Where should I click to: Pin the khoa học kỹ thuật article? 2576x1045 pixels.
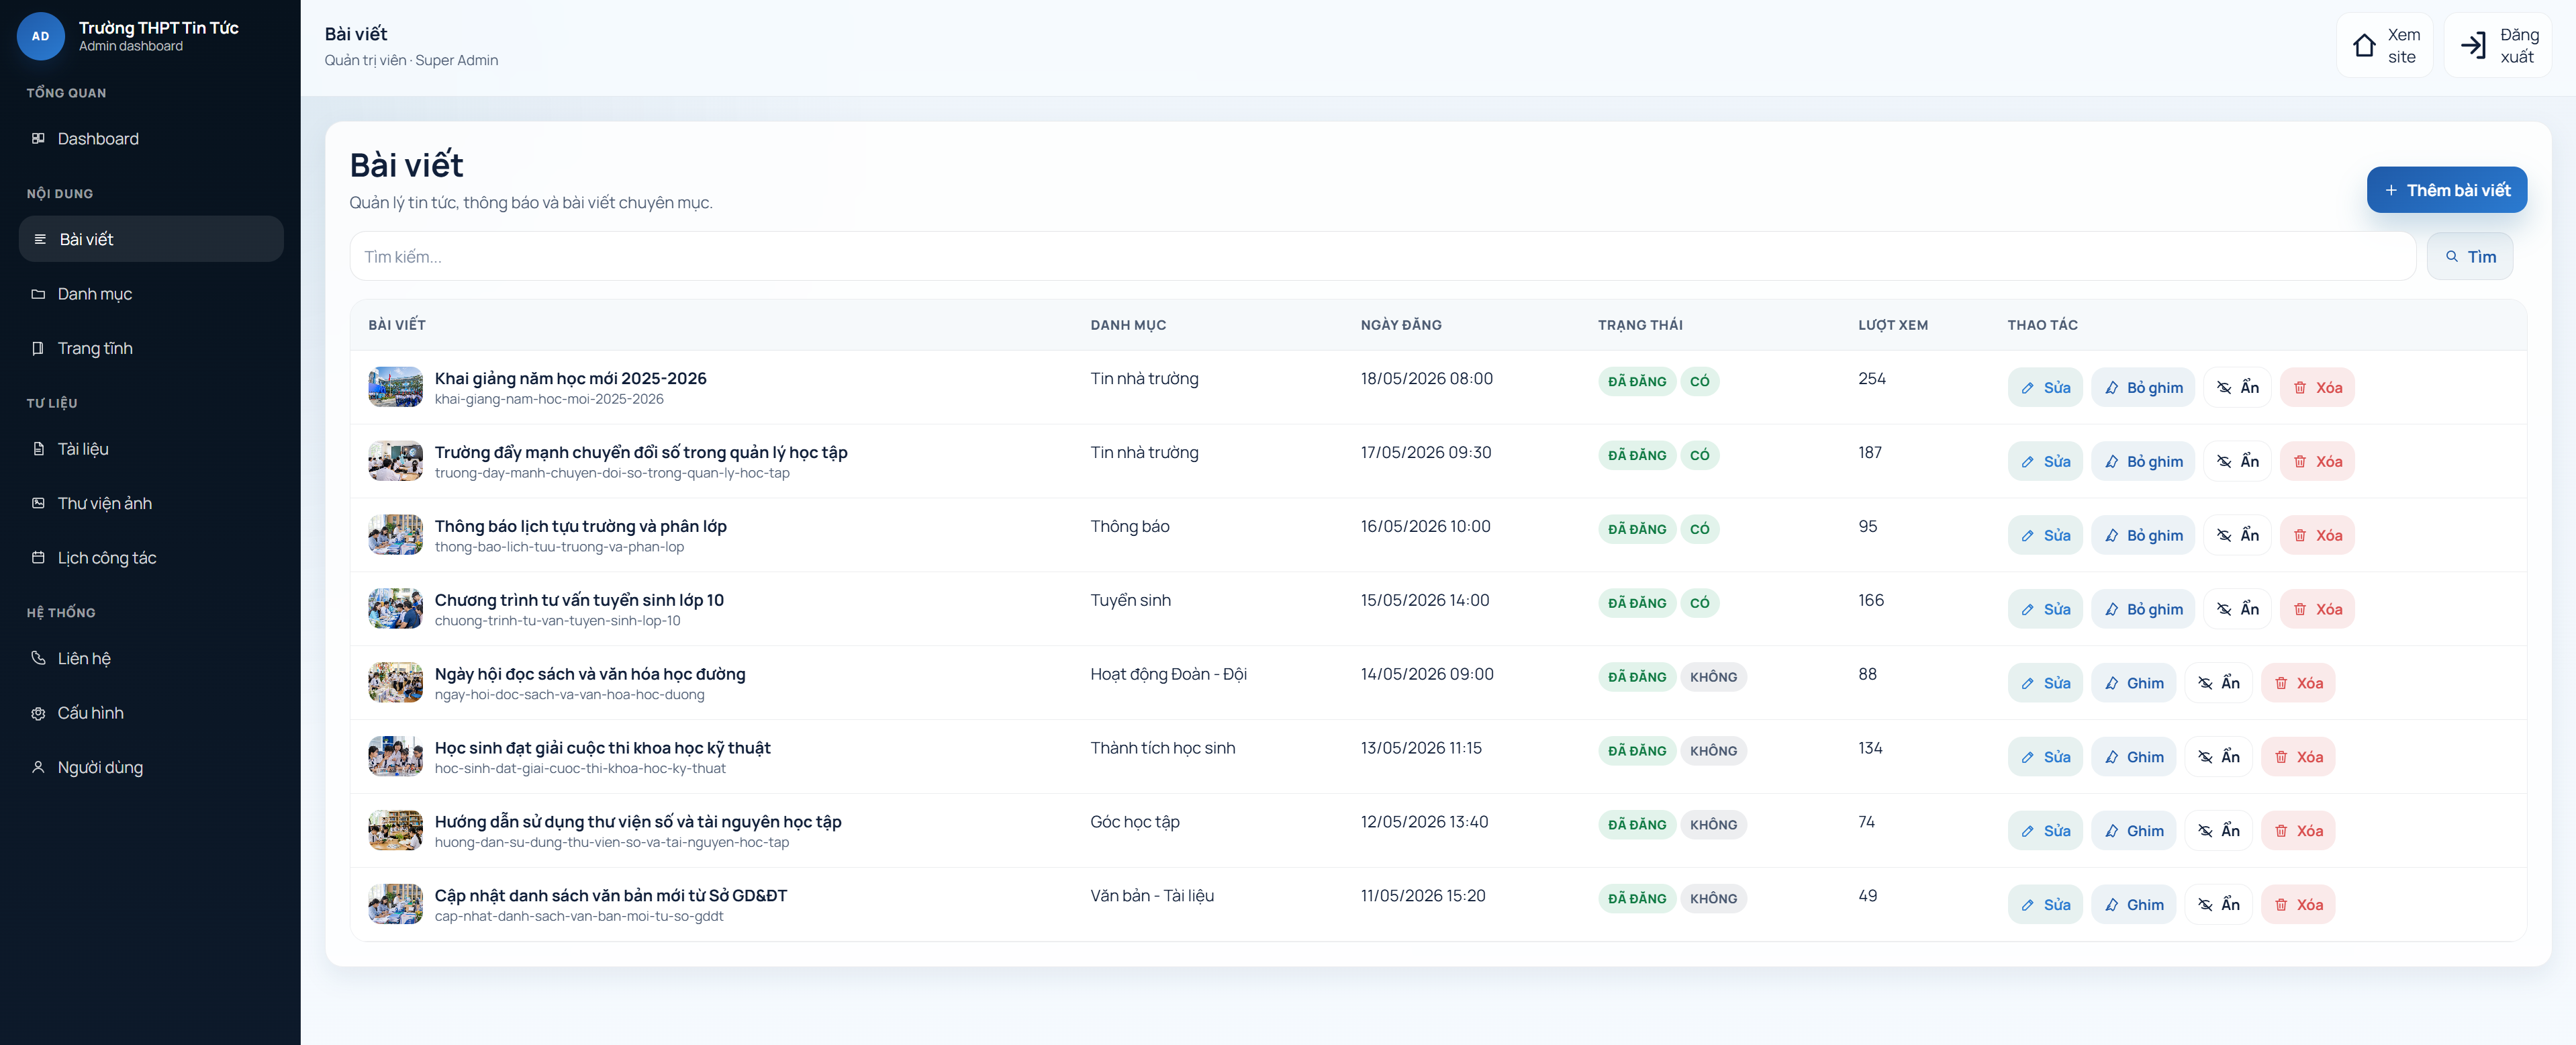[2134, 758]
